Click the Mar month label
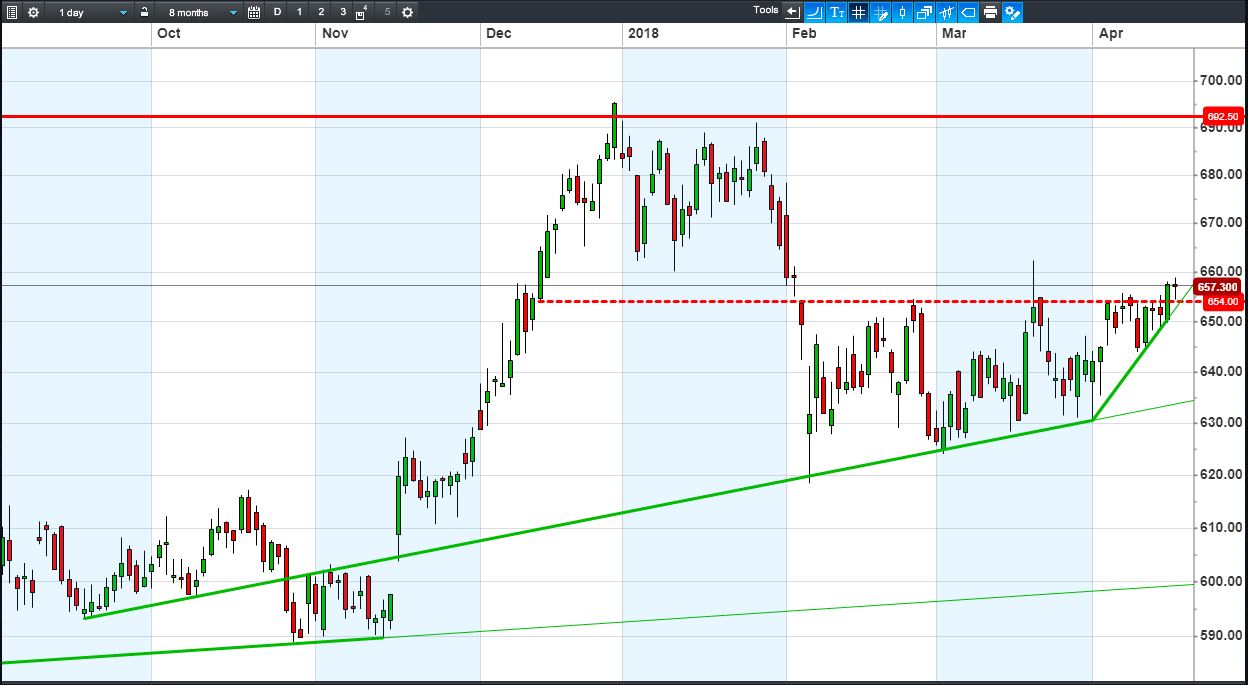 (x=953, y=34)
